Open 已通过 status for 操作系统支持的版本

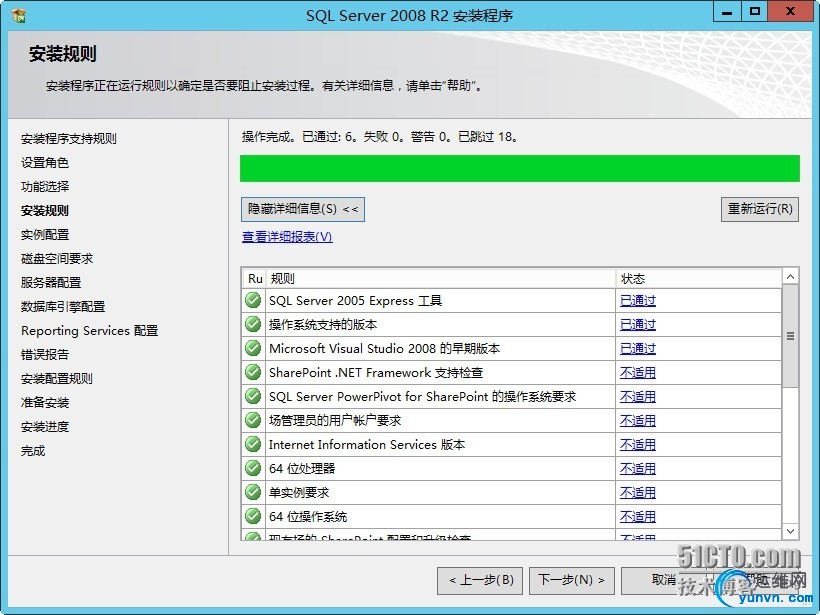click(637, 325)
